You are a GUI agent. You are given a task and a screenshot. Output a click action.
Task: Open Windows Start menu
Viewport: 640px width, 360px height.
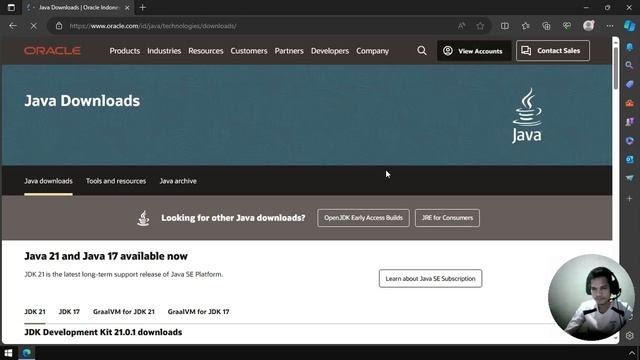[x=8, y=353]
